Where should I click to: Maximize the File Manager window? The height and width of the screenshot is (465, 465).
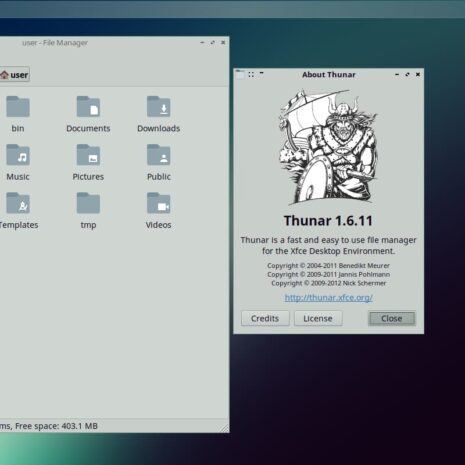212,43
